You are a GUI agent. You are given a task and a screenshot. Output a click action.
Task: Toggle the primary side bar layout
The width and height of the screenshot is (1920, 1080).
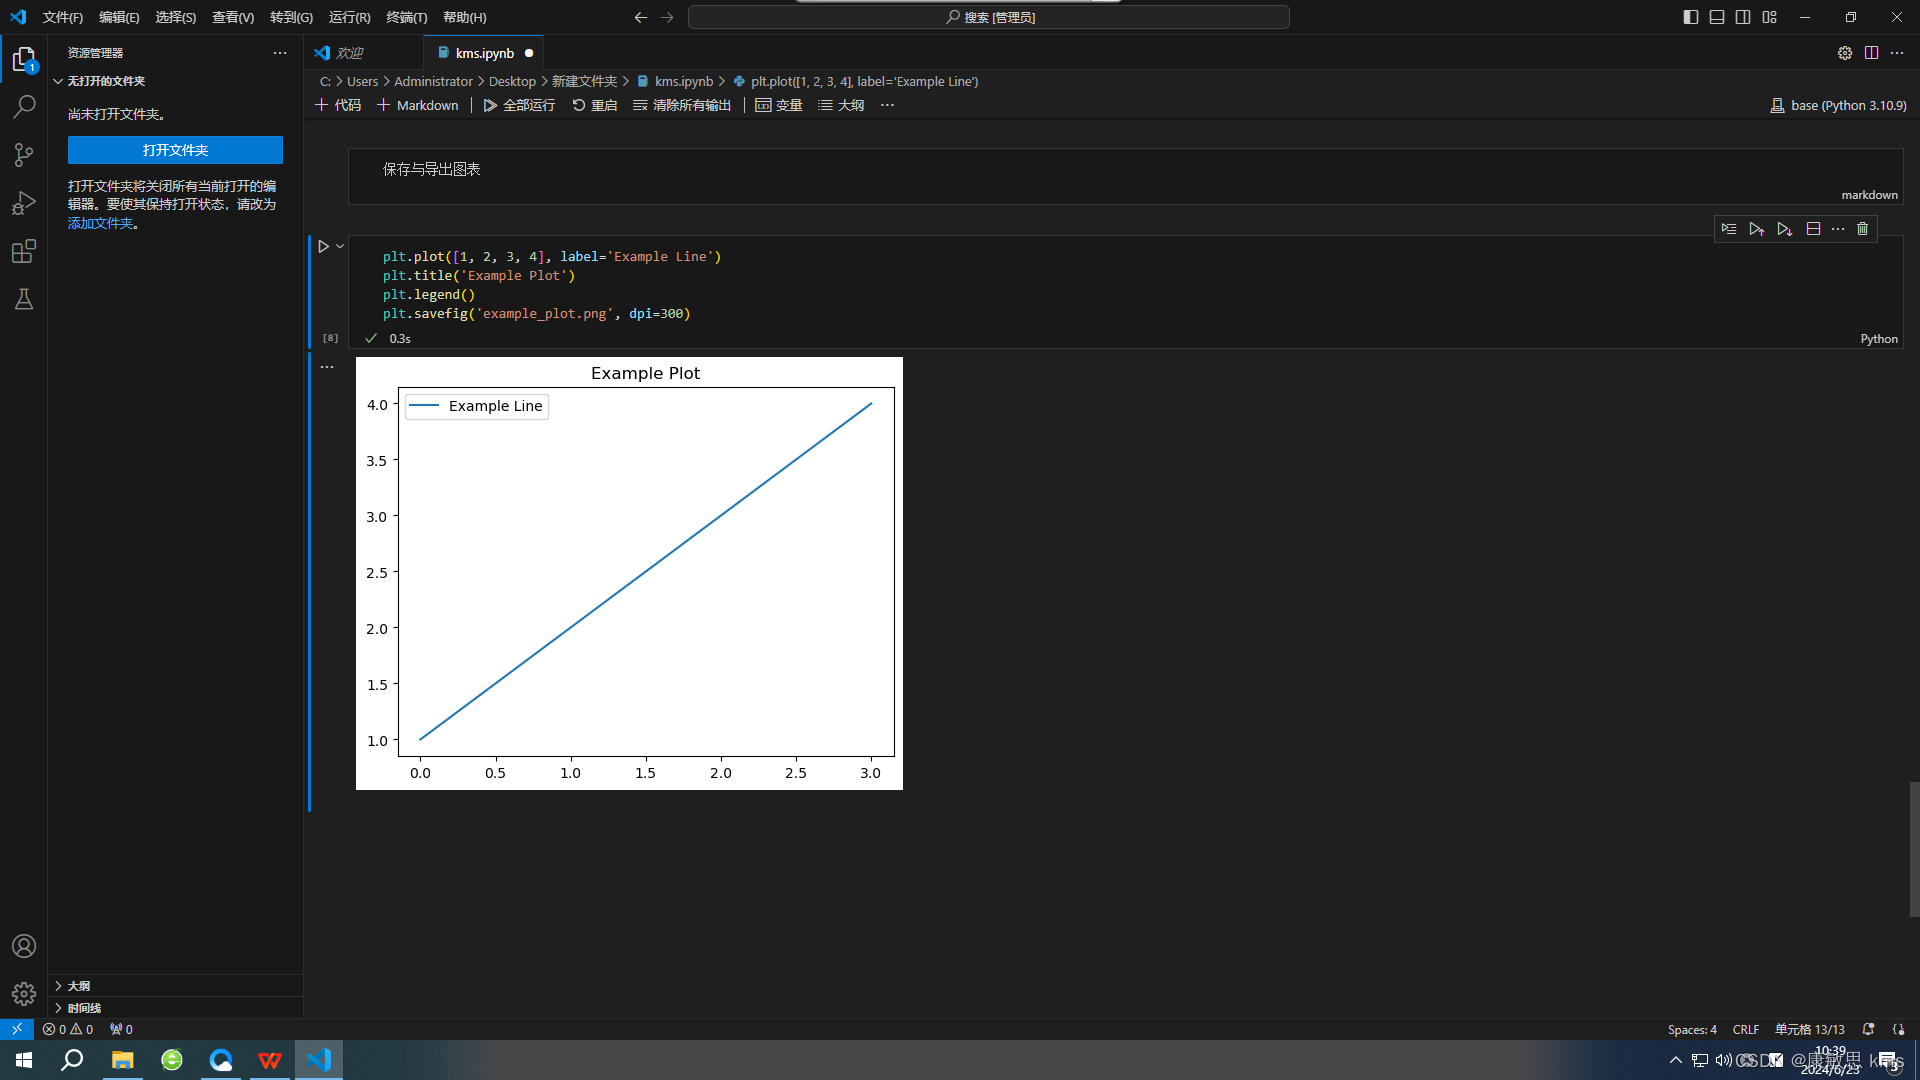[1690, 17]
